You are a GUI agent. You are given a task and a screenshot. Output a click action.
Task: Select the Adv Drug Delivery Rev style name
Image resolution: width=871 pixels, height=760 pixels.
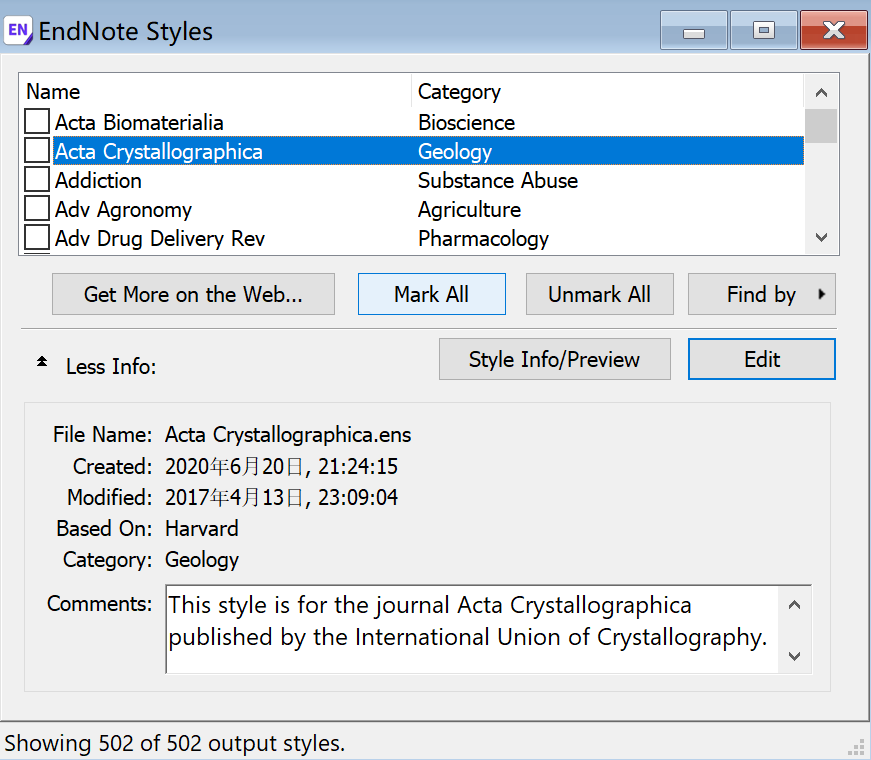tap(160, 238)
